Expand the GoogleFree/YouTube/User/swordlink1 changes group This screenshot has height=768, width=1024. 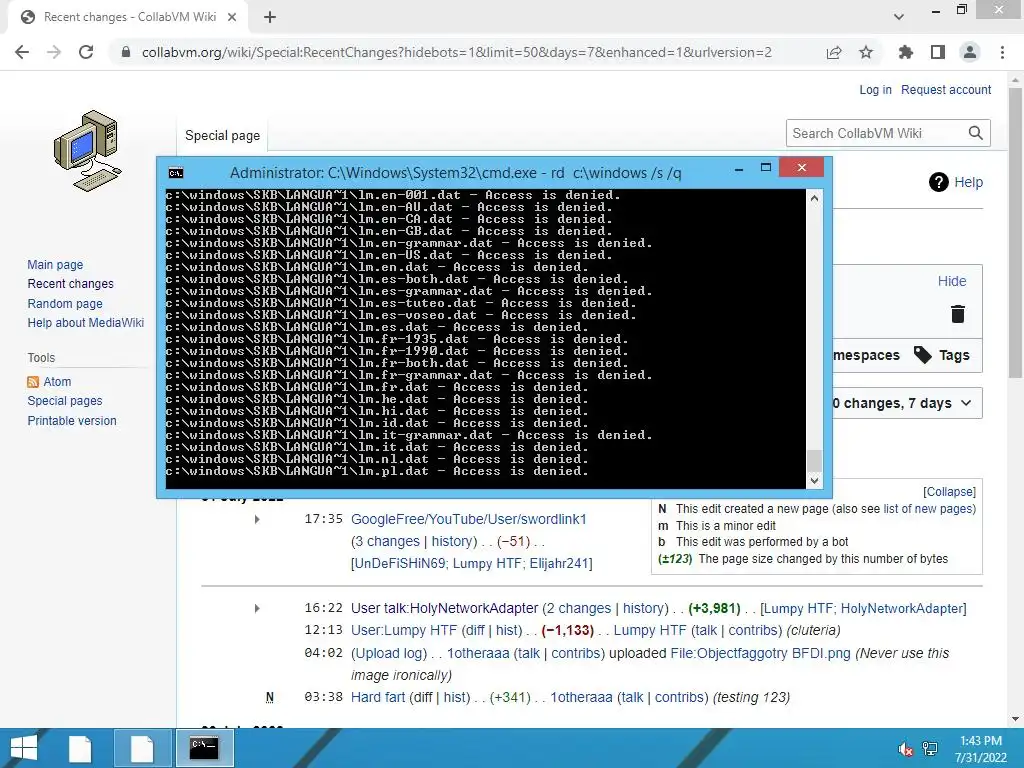[257, 520]
